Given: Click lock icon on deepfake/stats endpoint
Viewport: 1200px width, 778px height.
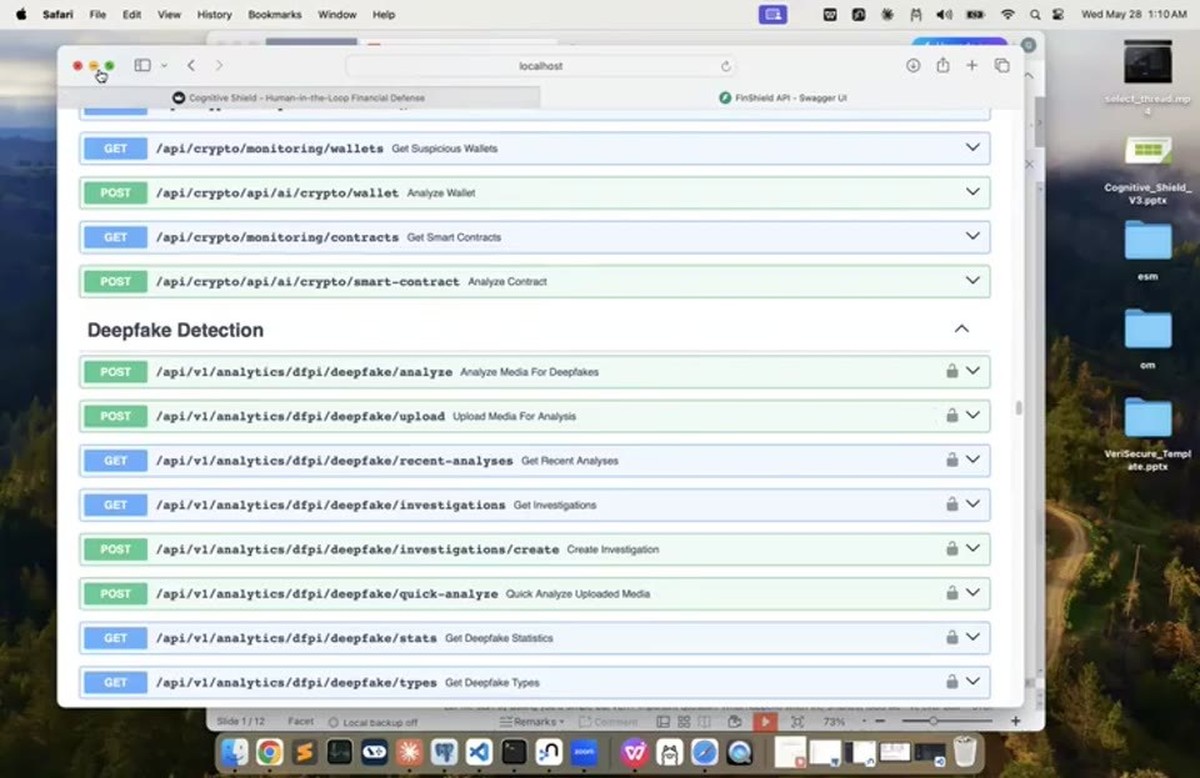Looking at the screenshot, I should coord(952,637).
